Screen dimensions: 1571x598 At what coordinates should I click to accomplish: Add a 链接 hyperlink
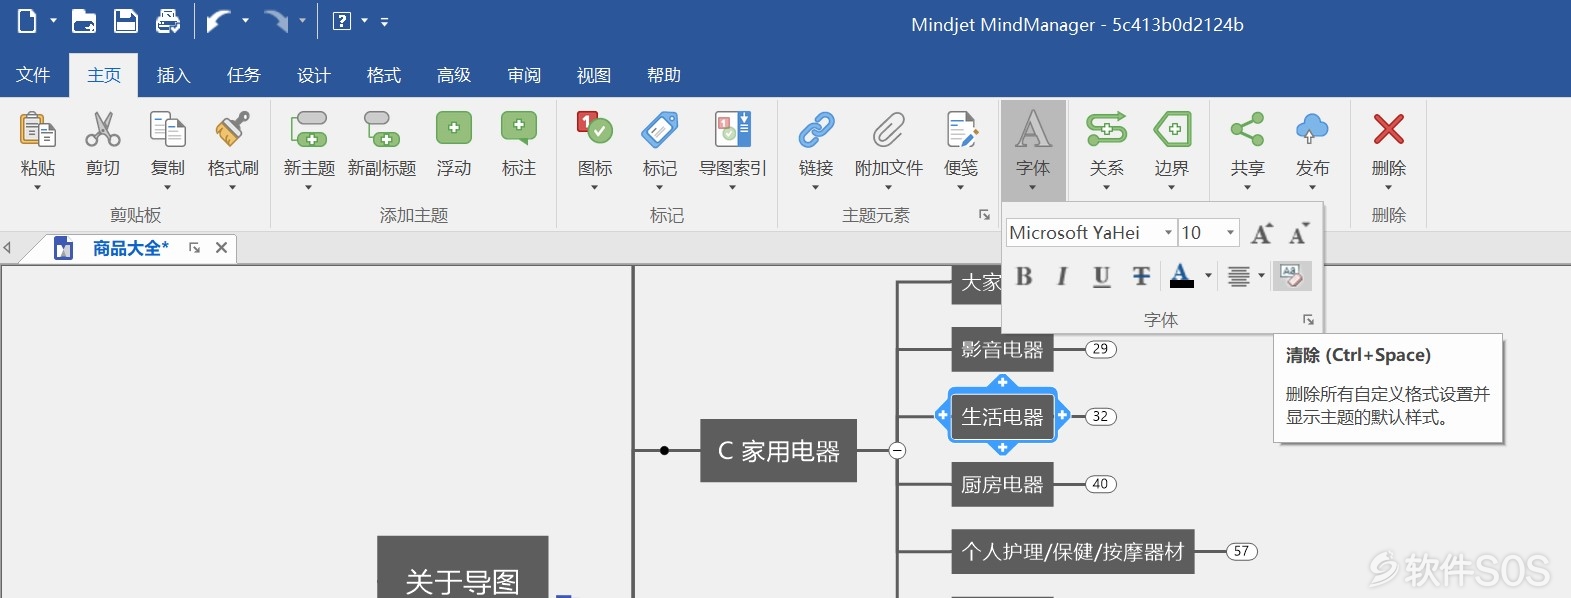point(816,148)
